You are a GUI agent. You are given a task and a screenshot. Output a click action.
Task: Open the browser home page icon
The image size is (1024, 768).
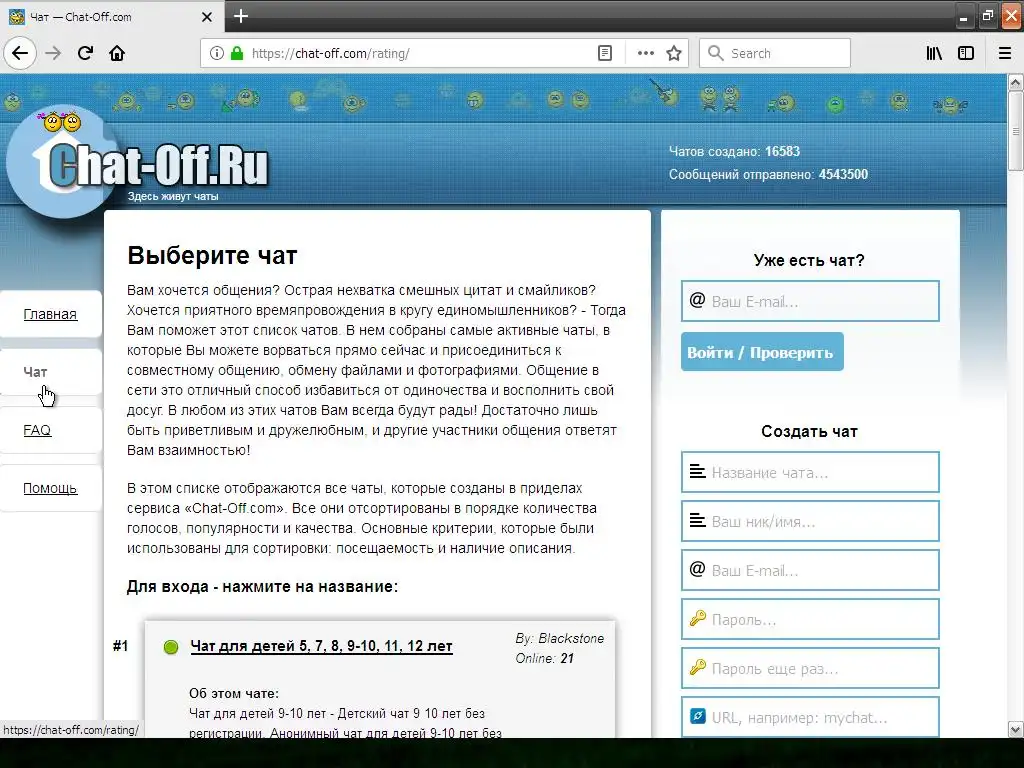click(117, 53)
